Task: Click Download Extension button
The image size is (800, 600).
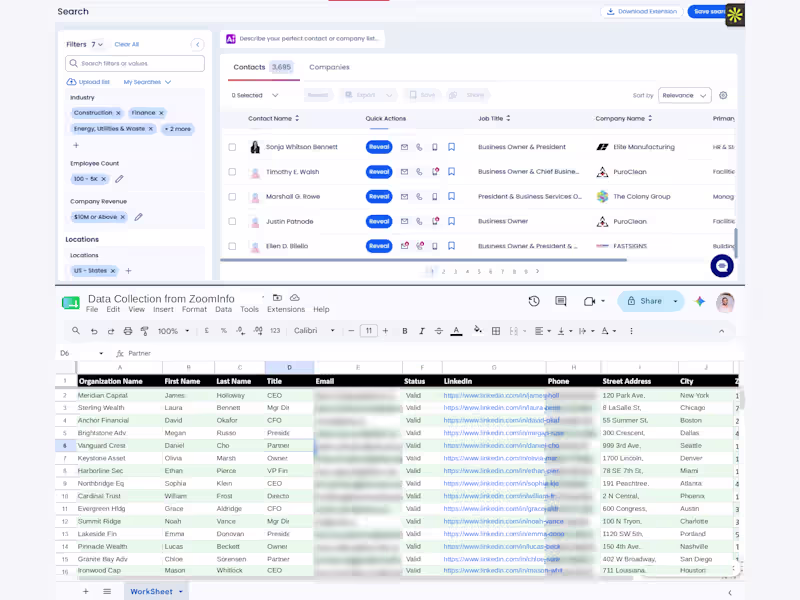Action: (642, 11)
